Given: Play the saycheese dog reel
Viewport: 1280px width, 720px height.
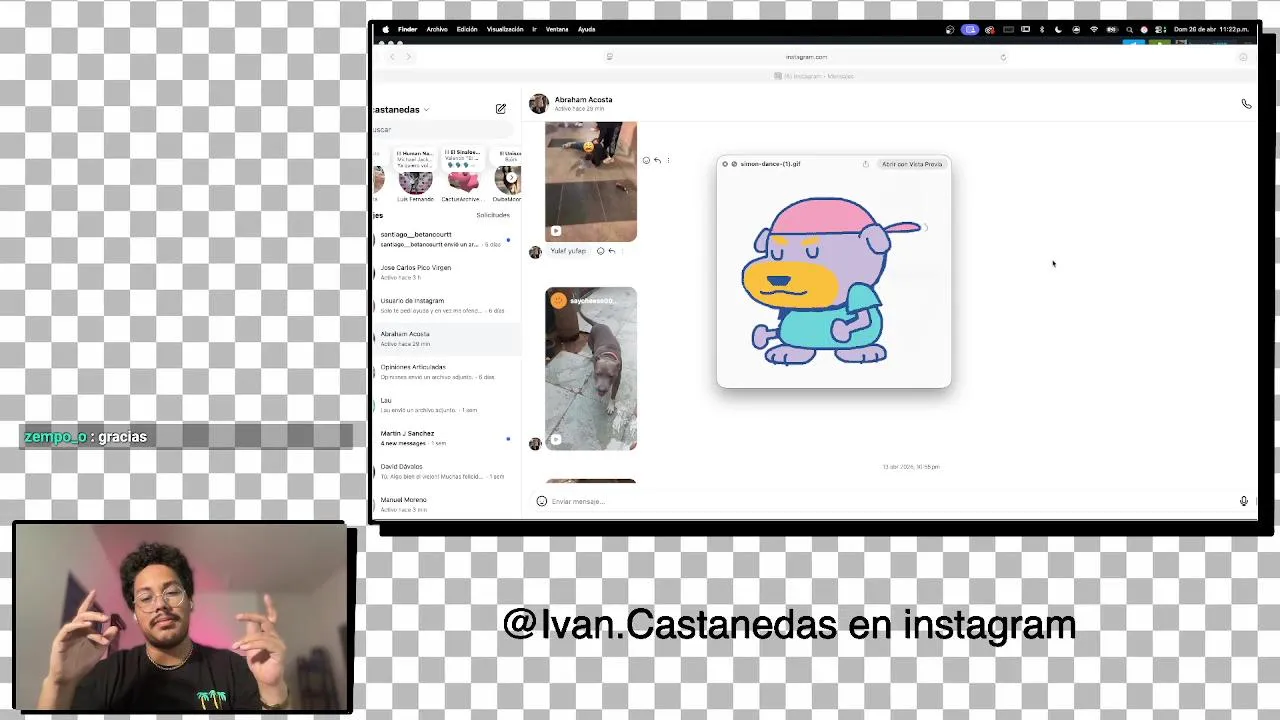Looking at the screenshot, I should click(591, 368).
